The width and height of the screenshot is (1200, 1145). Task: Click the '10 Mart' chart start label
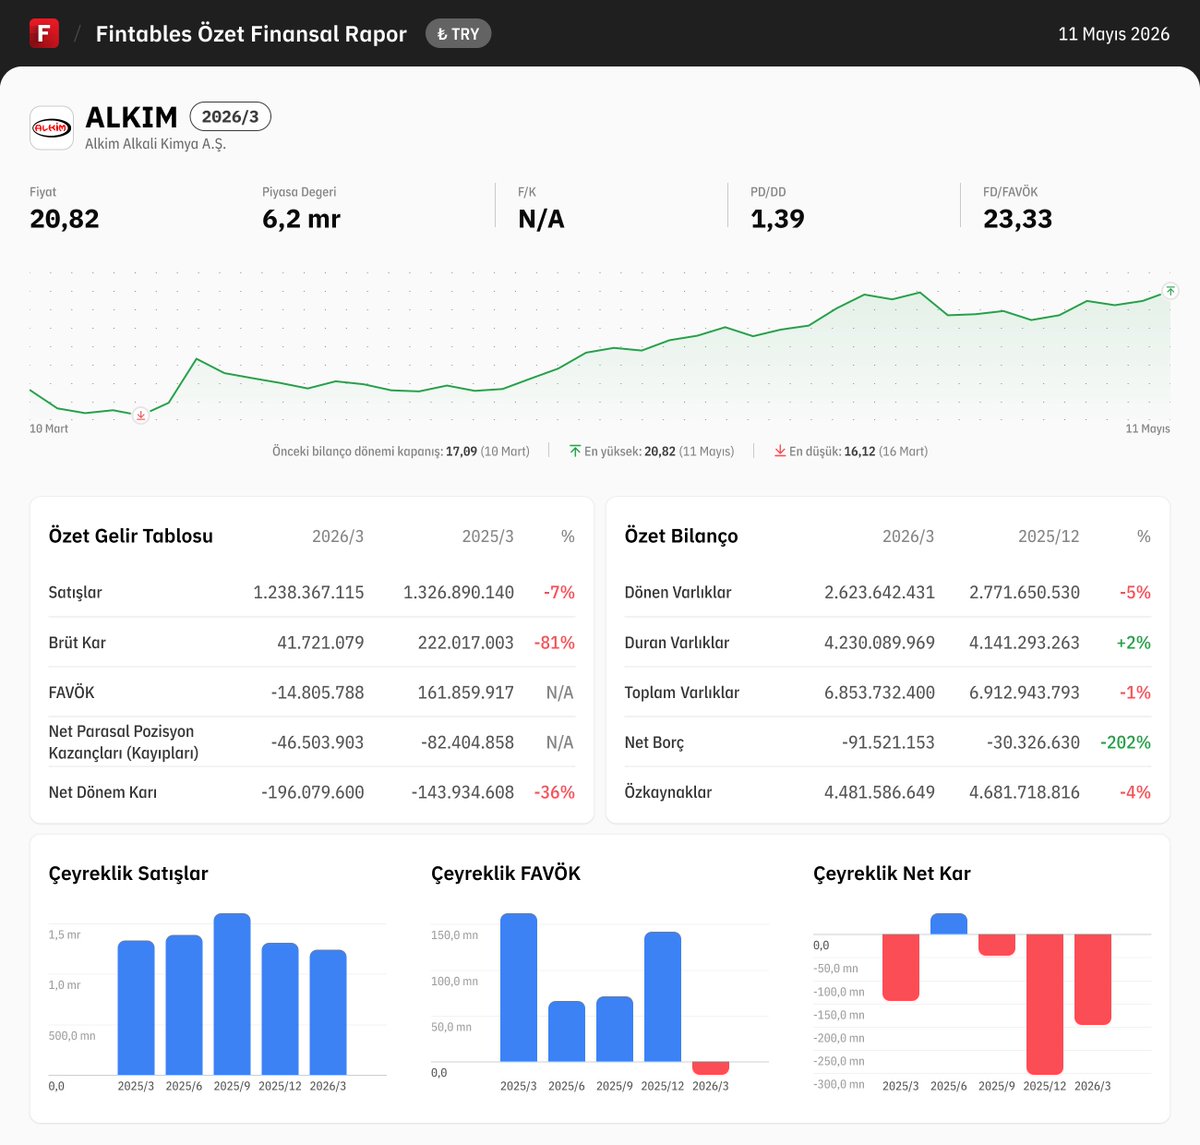[x=49, y=429]
